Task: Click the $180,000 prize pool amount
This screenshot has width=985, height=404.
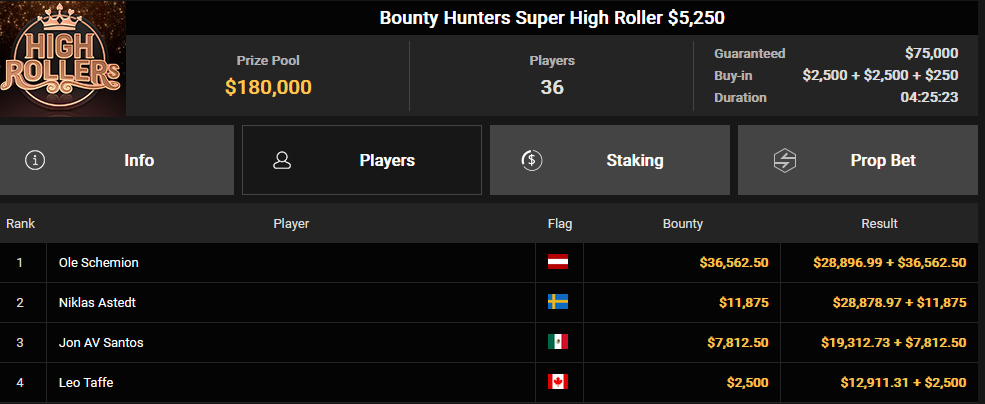Action: tap(268, 87)
